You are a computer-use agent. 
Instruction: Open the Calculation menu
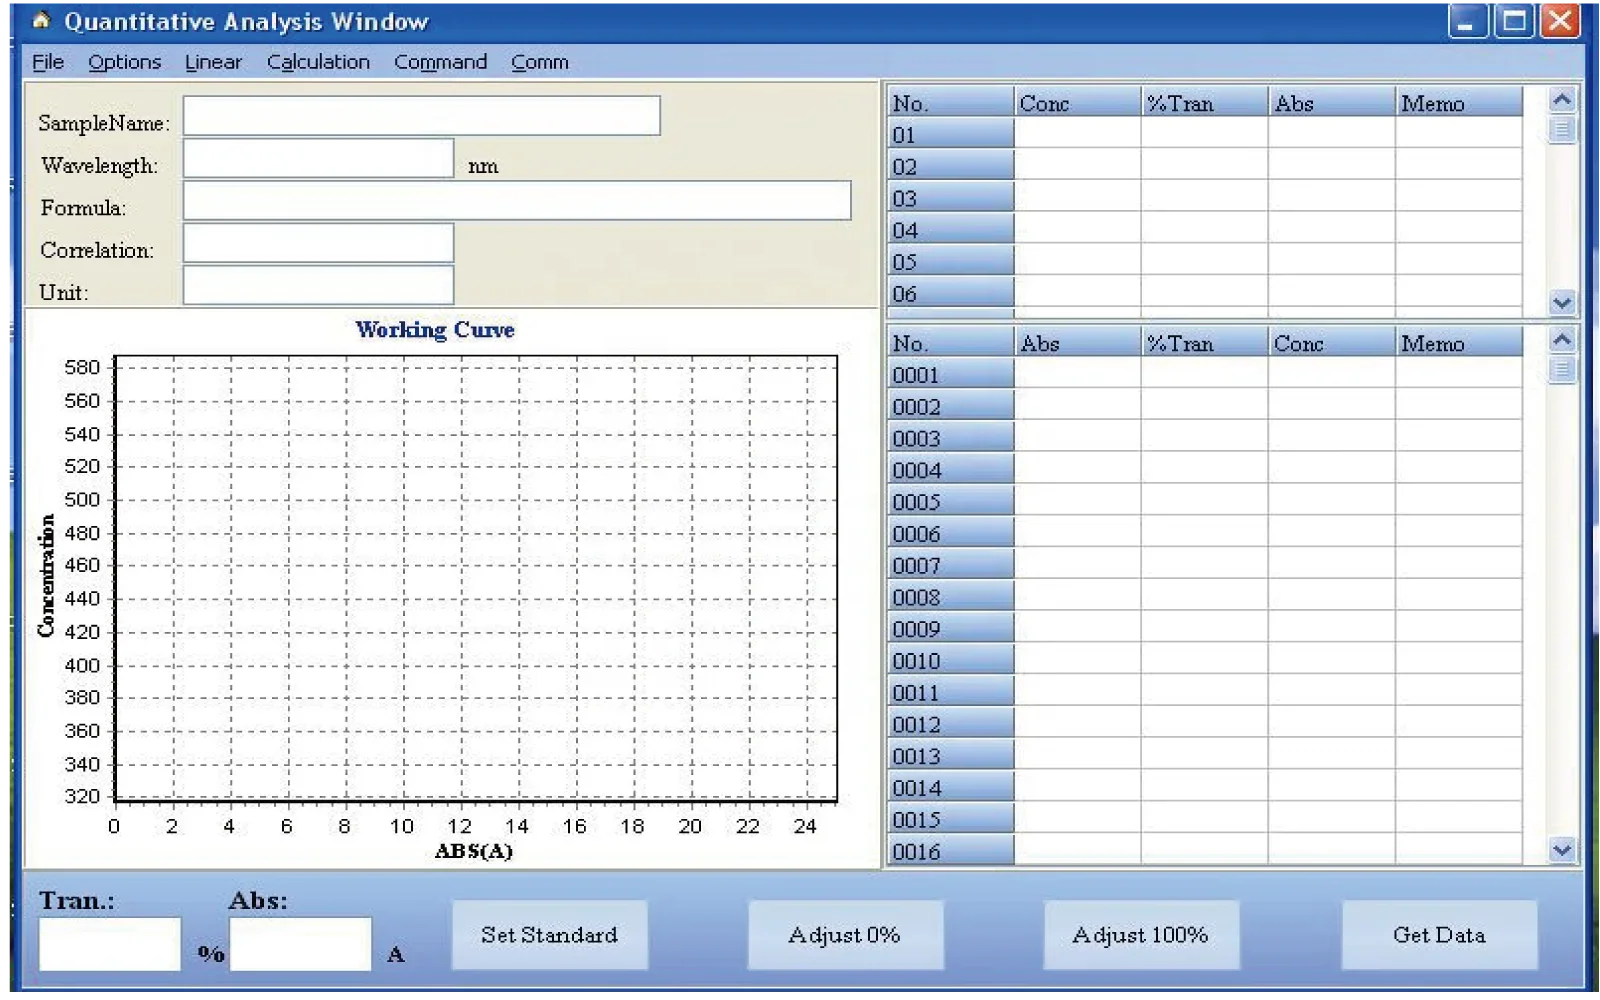pos(318,62)
